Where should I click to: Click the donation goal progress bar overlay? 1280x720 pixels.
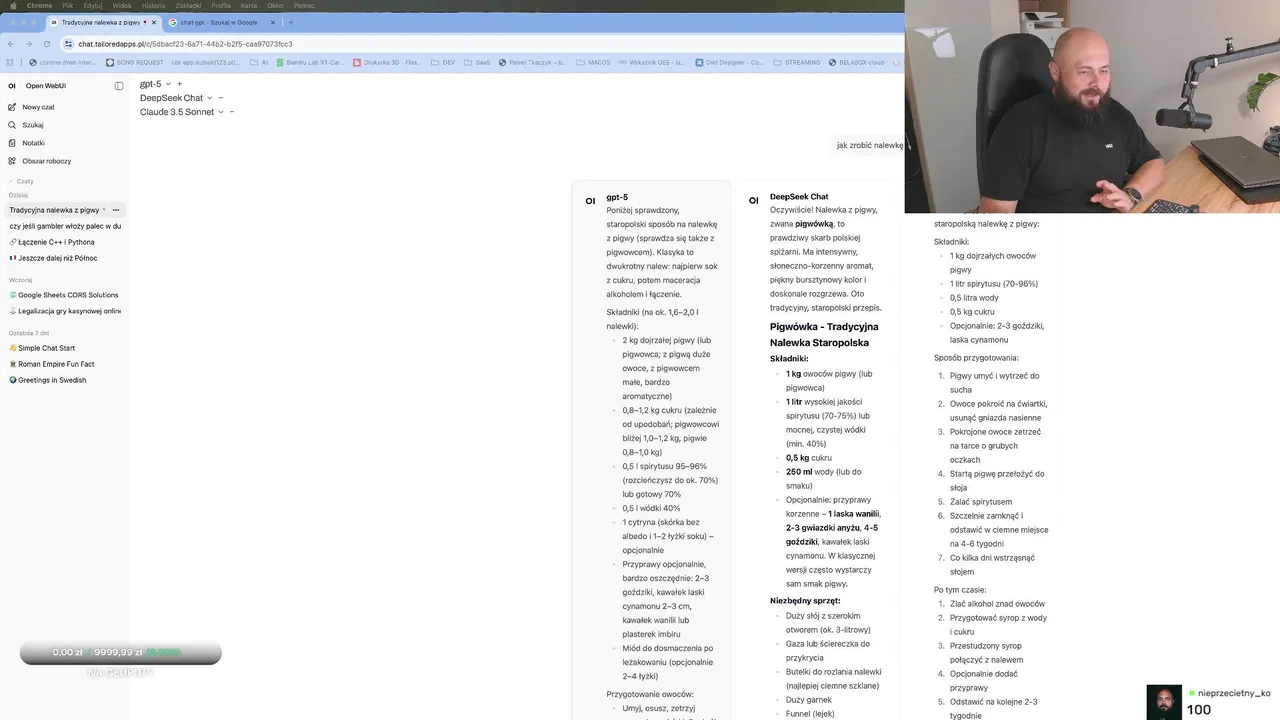coord(120,653)
